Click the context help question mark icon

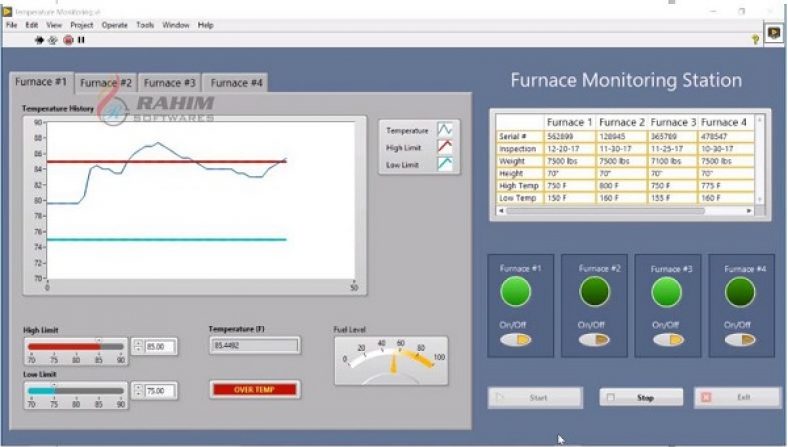(x=754, y=39)
